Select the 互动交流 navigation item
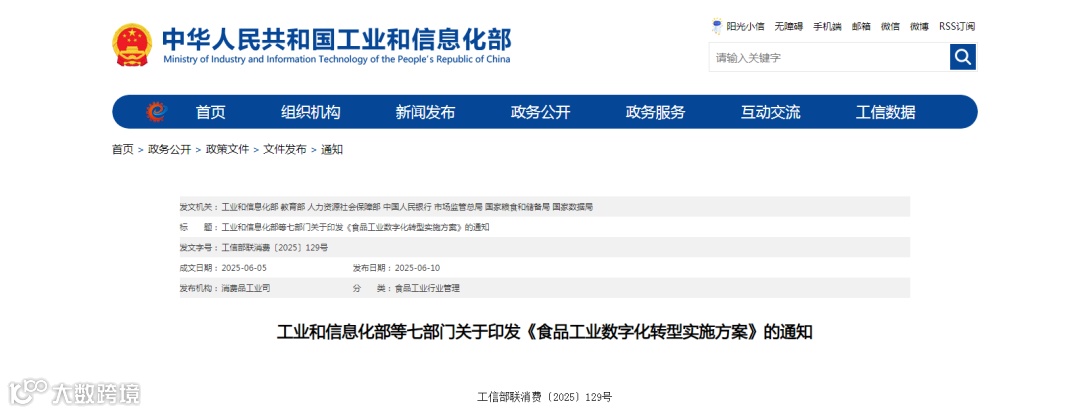 point(771,112)
